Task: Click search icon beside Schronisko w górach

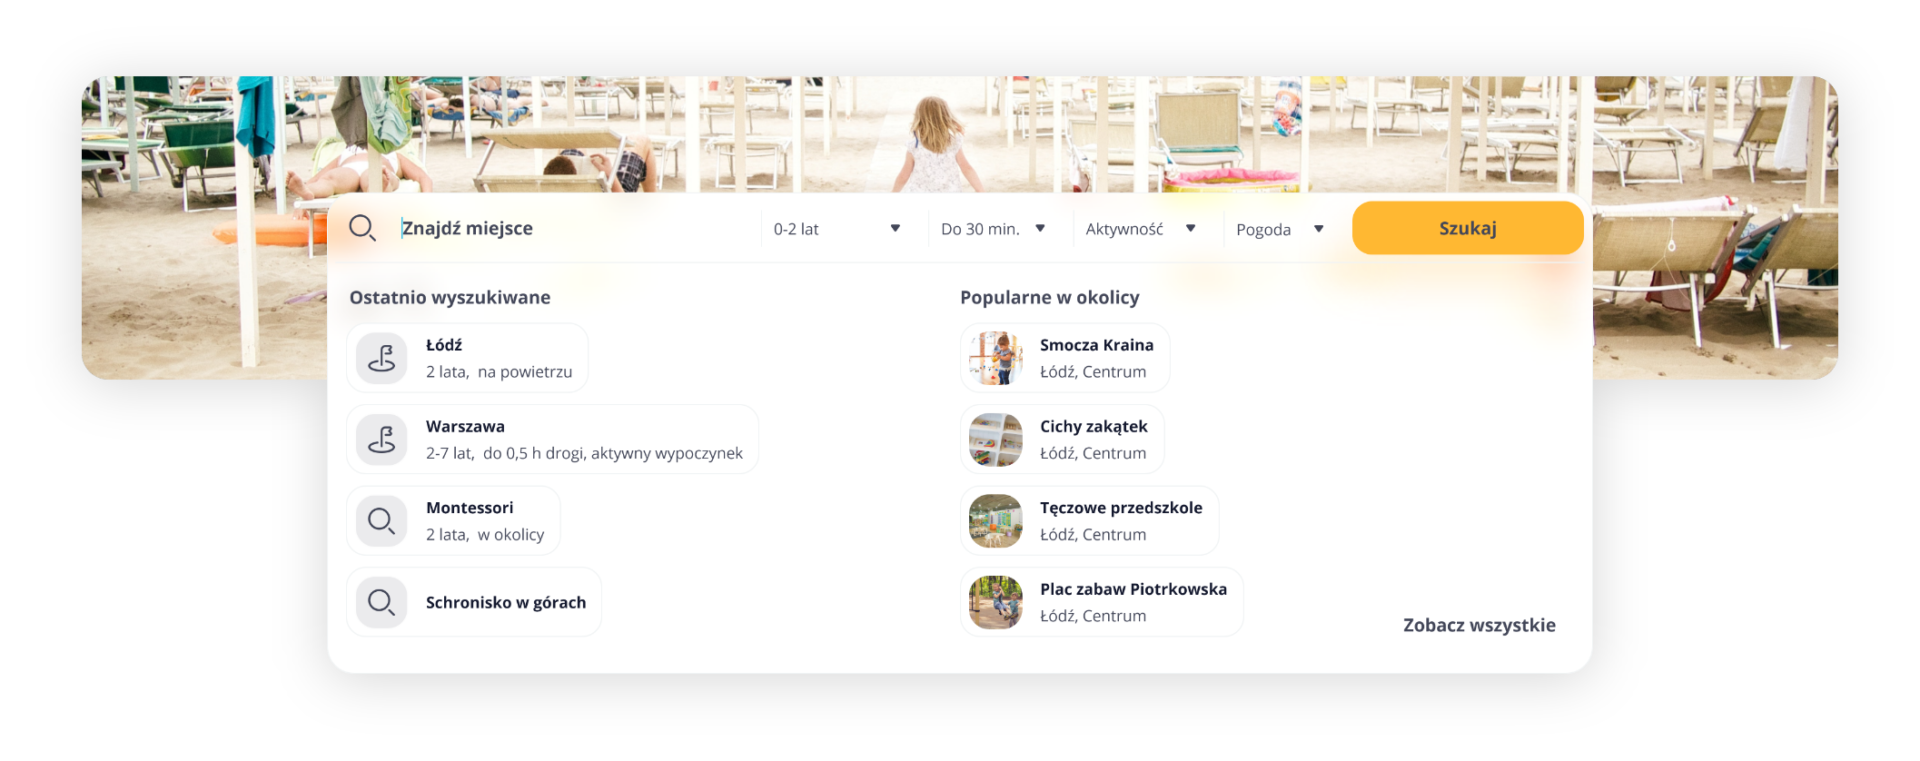Action: (382, 602)
